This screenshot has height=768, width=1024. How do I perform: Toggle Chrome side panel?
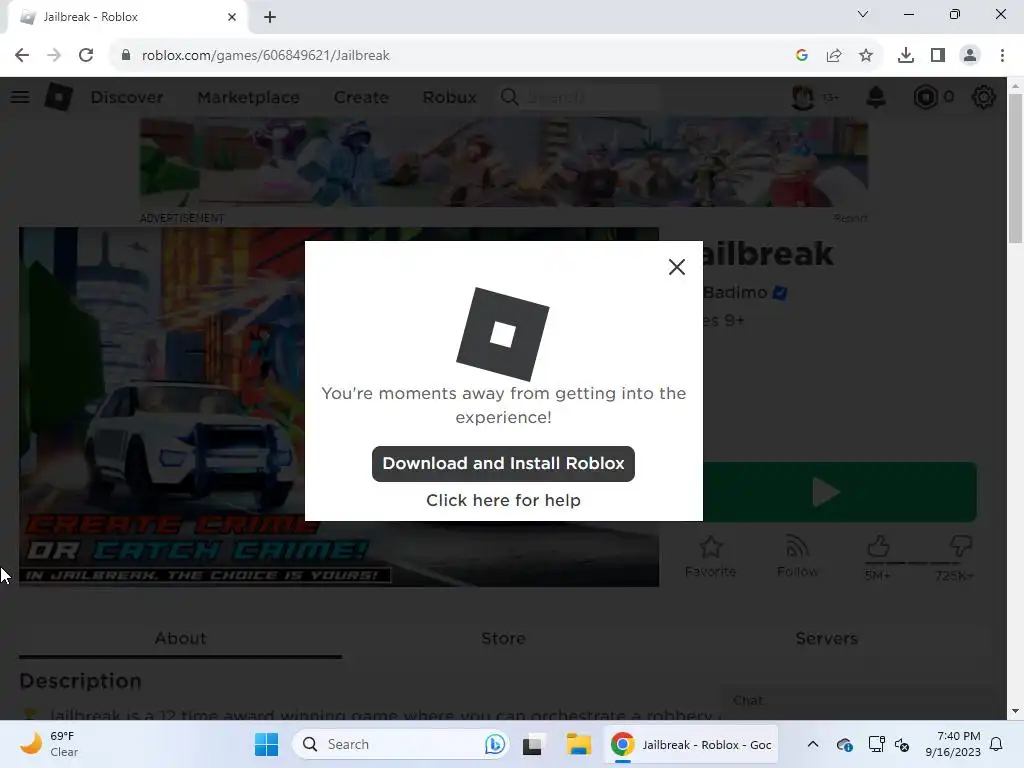(x=937, y=56)
